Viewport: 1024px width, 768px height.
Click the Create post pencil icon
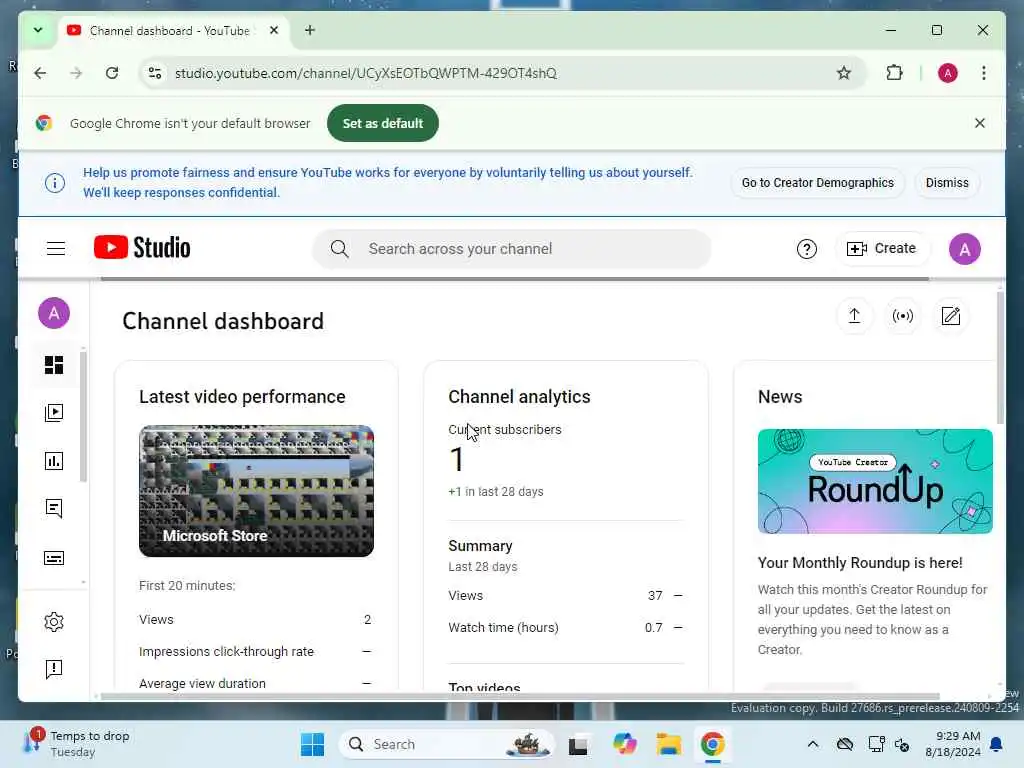[951, 316]
